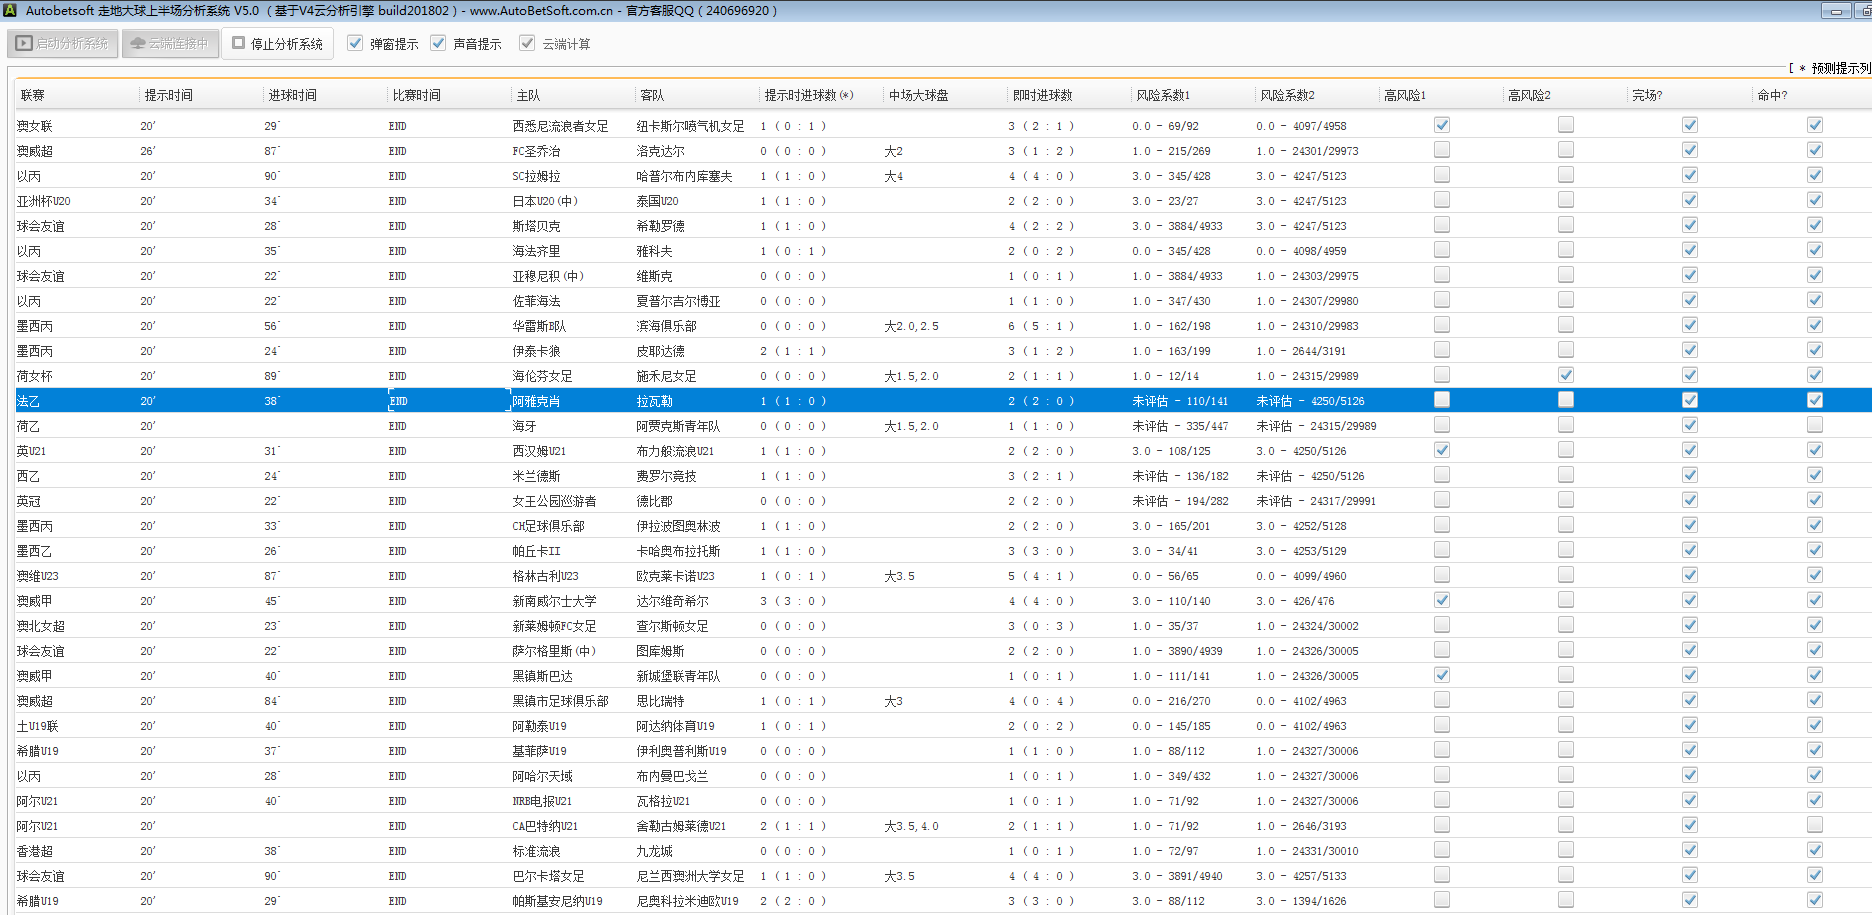This screenshot has width=1872, height=915.
Task: Select the 标准流浪 vs 九龙城 row
Action: [x=536, y=851]
